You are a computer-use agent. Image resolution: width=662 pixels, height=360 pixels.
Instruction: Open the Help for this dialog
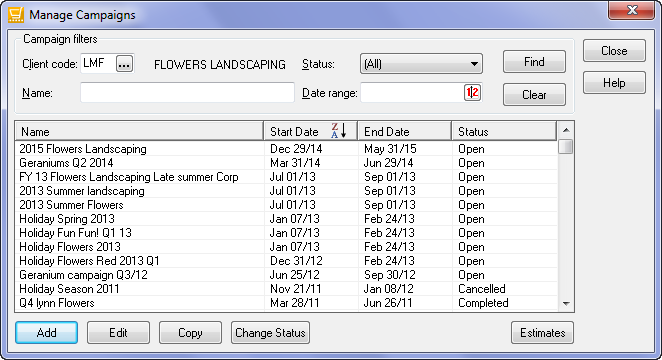(614, 83)
